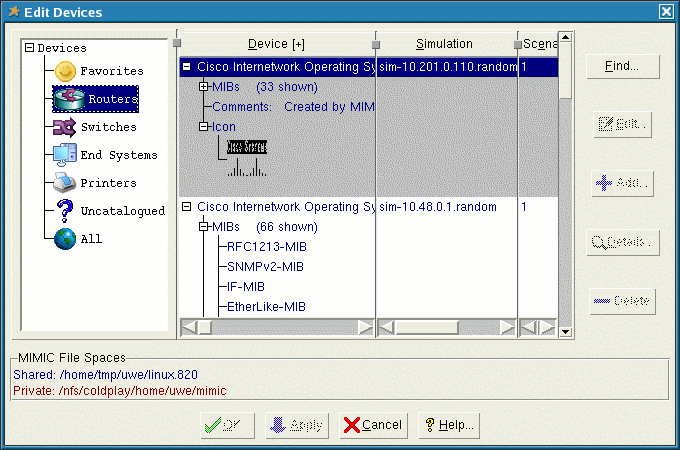Click the Cancel button

[x=373, y=425]
